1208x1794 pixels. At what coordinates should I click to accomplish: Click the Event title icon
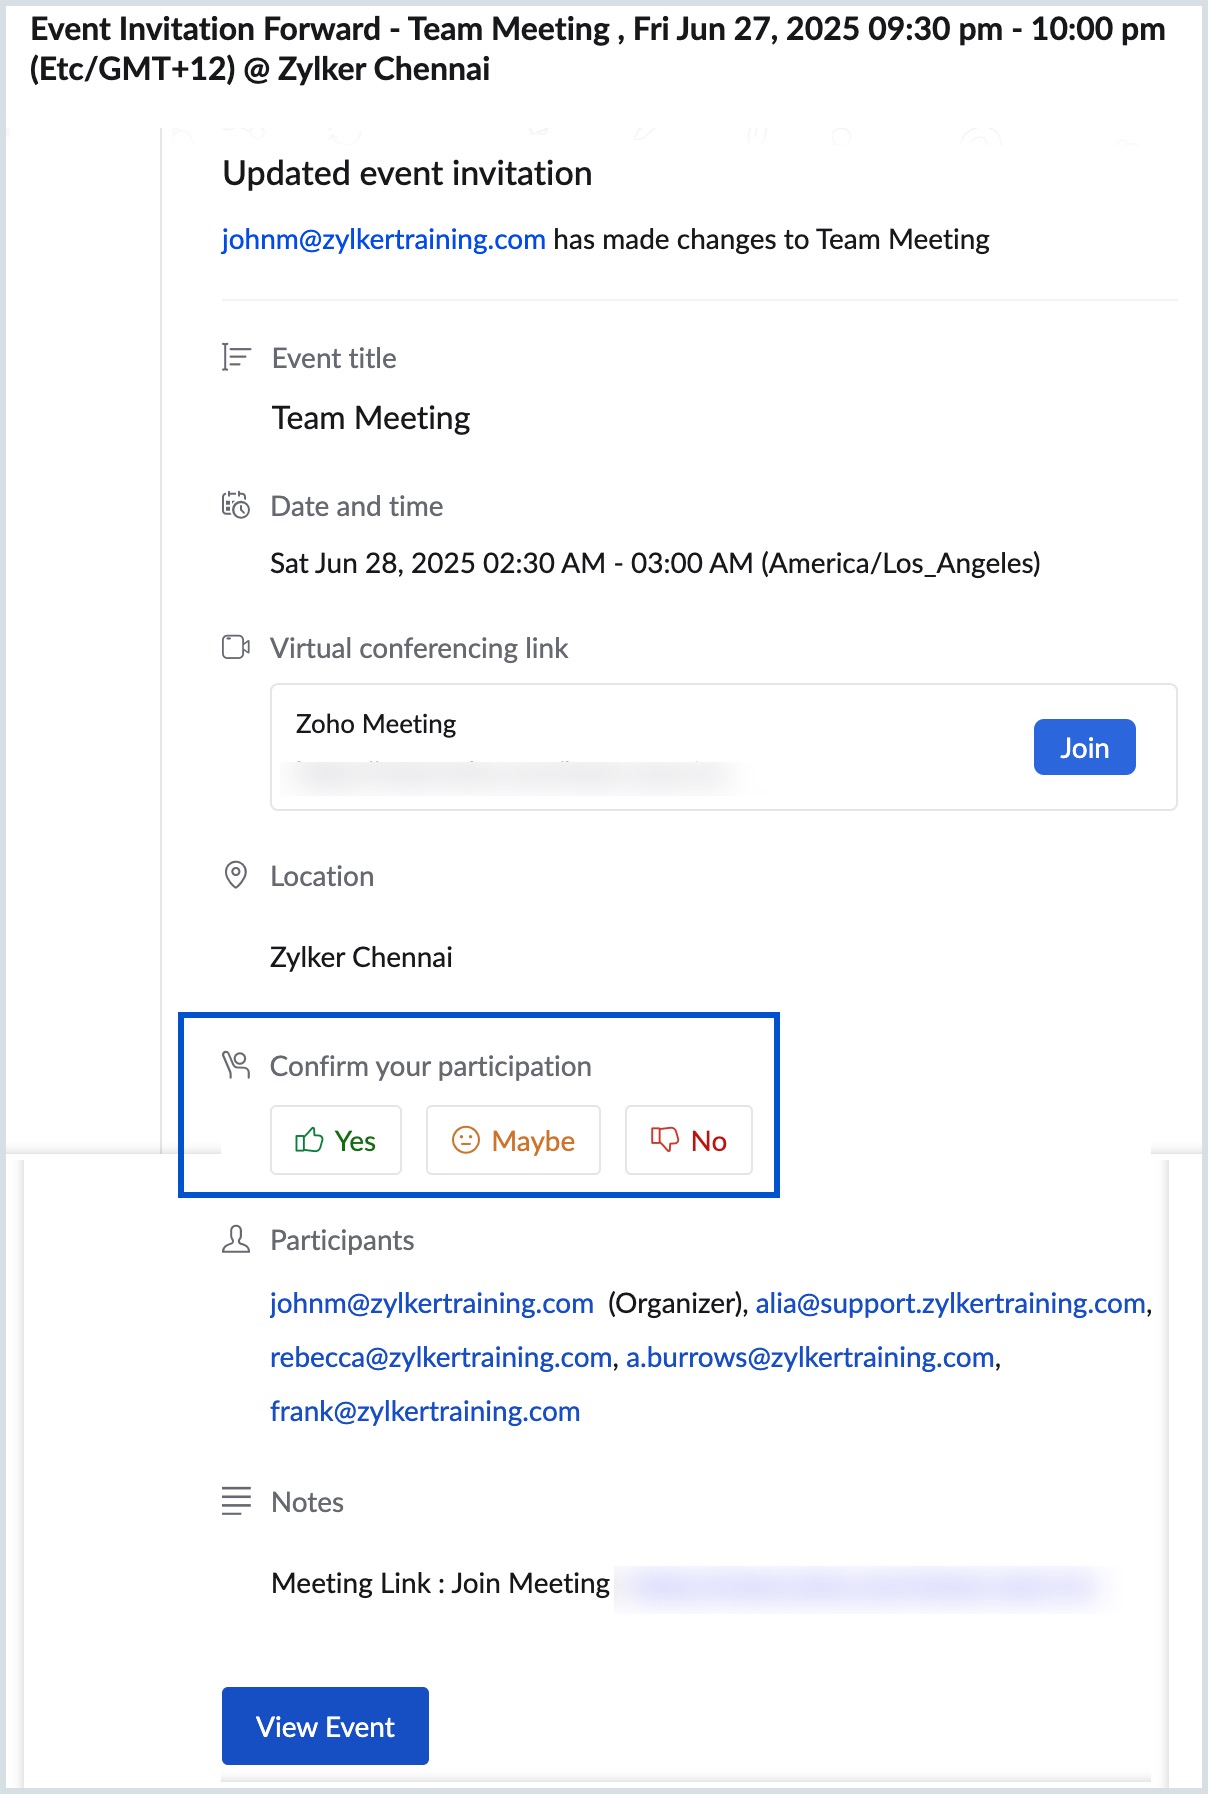235,357
